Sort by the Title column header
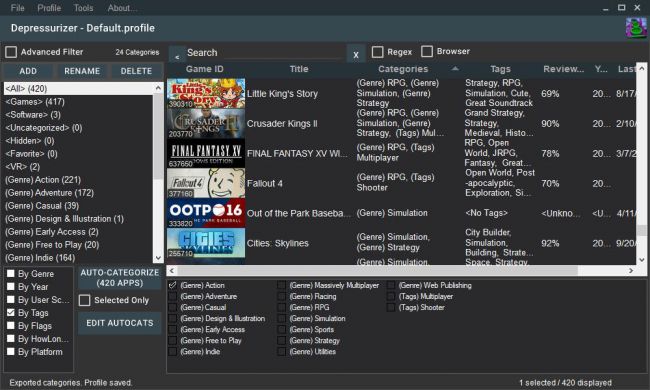 (299, 69)
